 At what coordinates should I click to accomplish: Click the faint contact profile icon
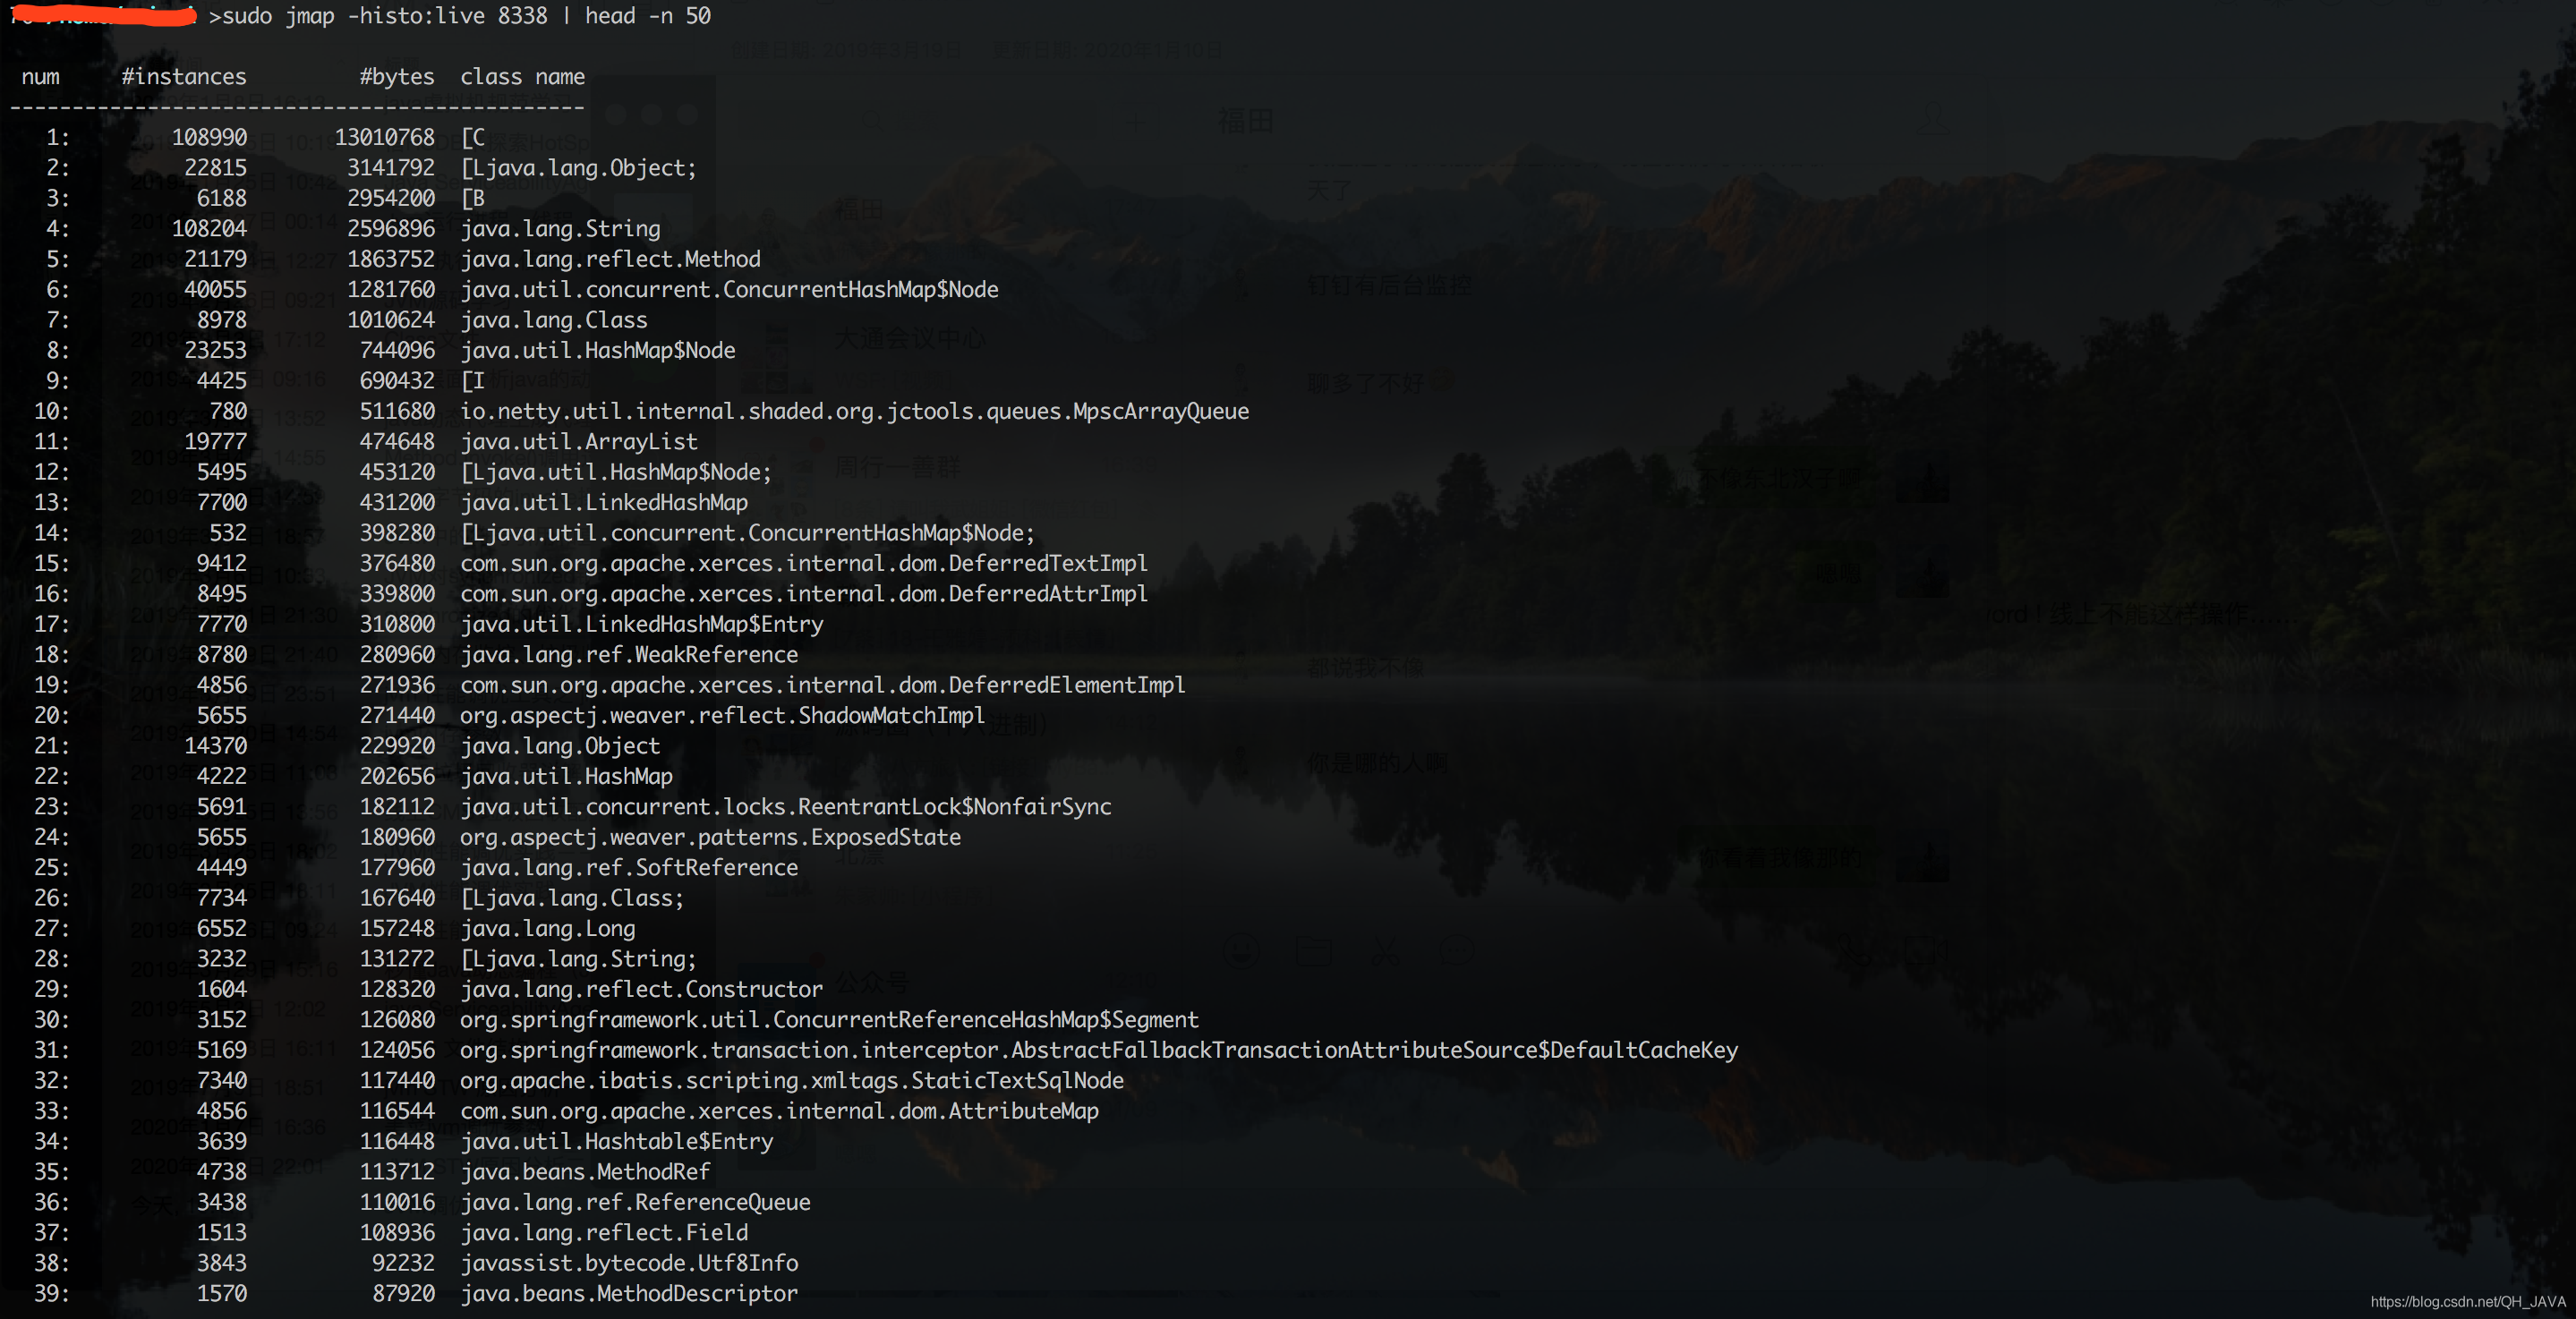click(1934, 120)
